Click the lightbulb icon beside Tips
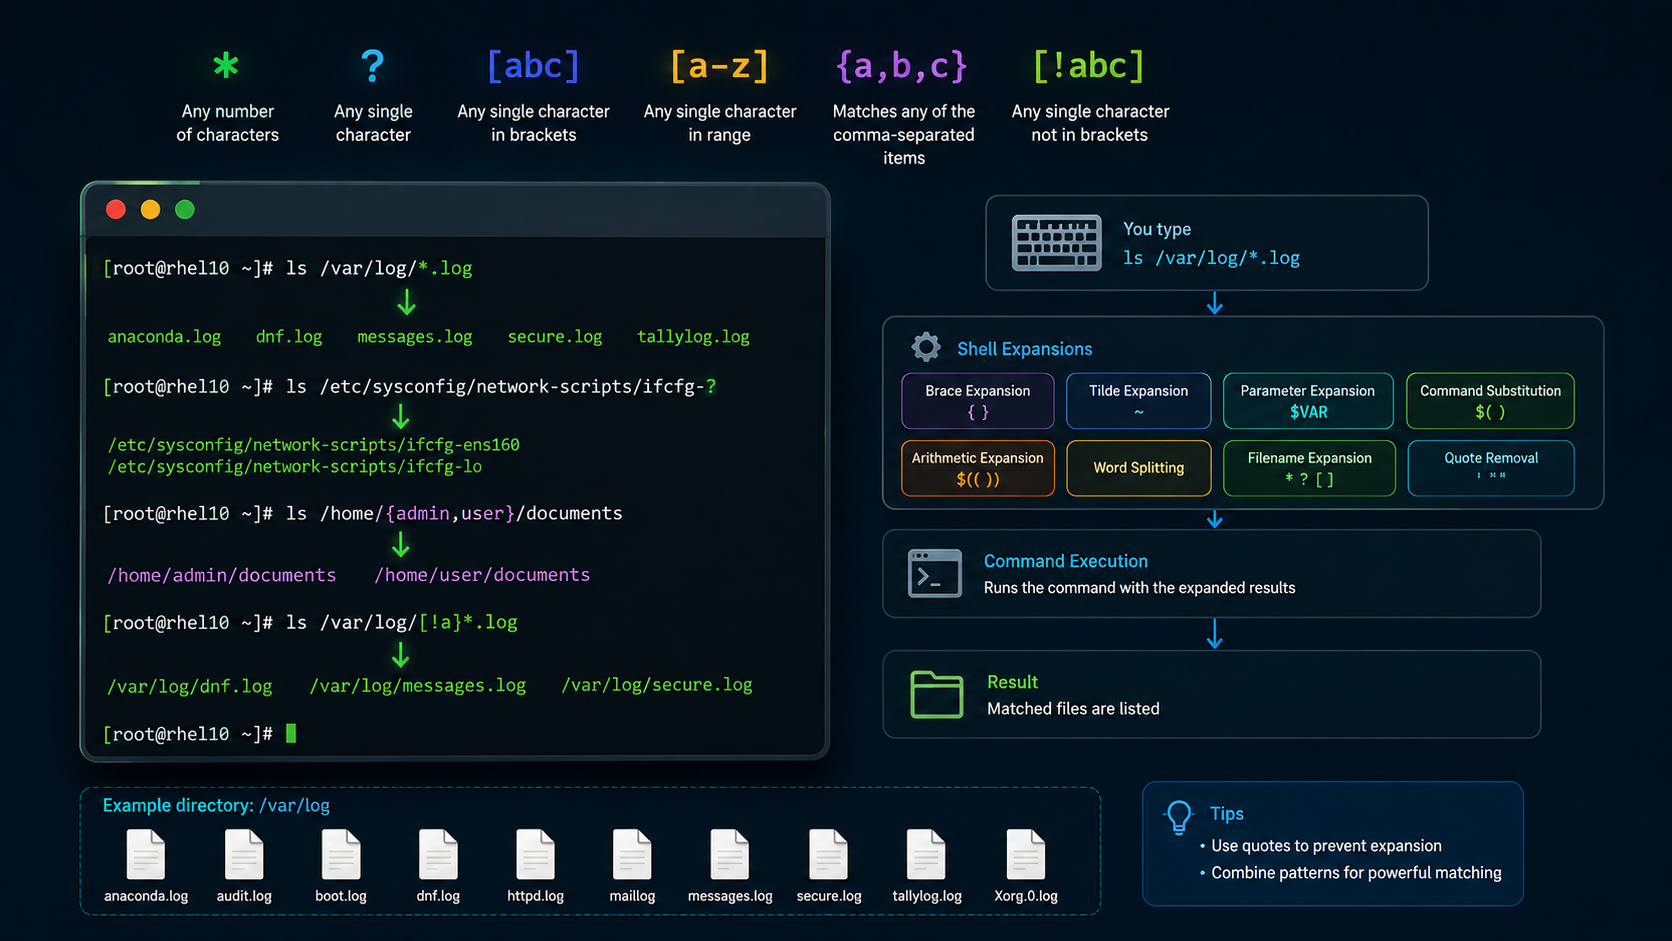 pyautogui.click(x=1179, y=817)
